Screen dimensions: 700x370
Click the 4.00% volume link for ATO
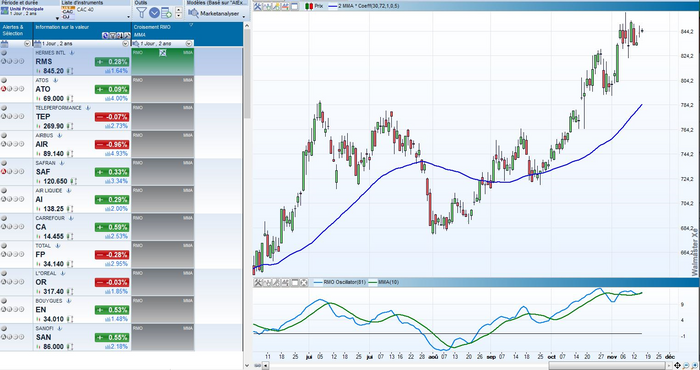coord(117,98)
